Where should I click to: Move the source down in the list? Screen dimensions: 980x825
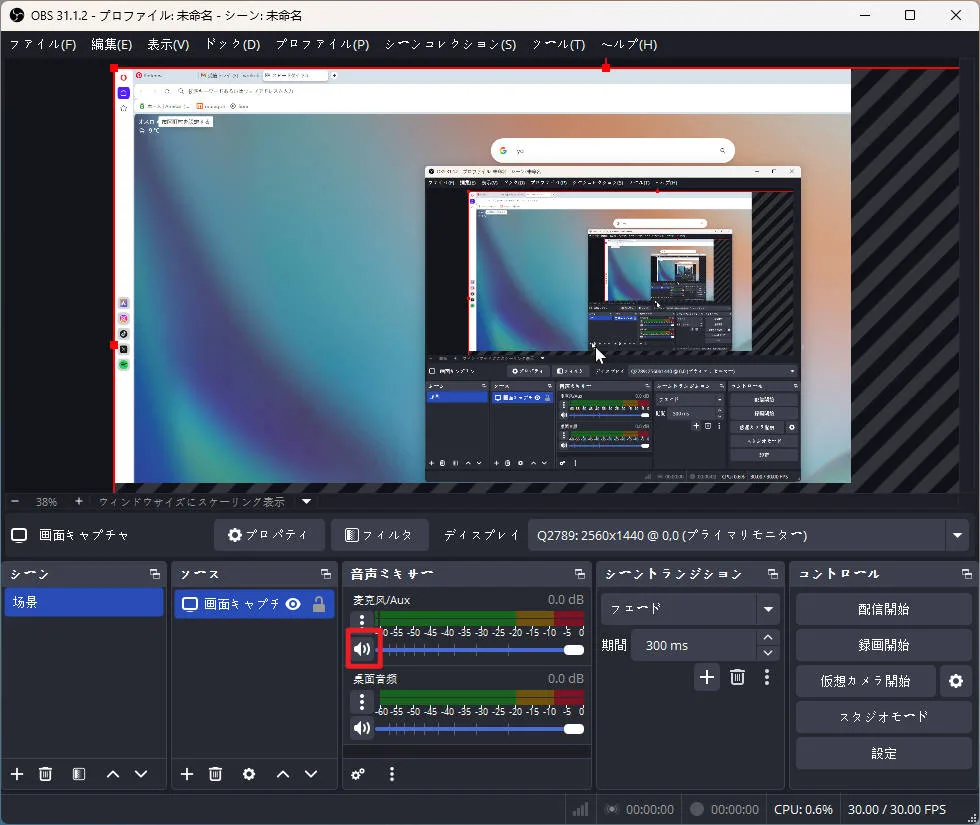pos(311,774)
